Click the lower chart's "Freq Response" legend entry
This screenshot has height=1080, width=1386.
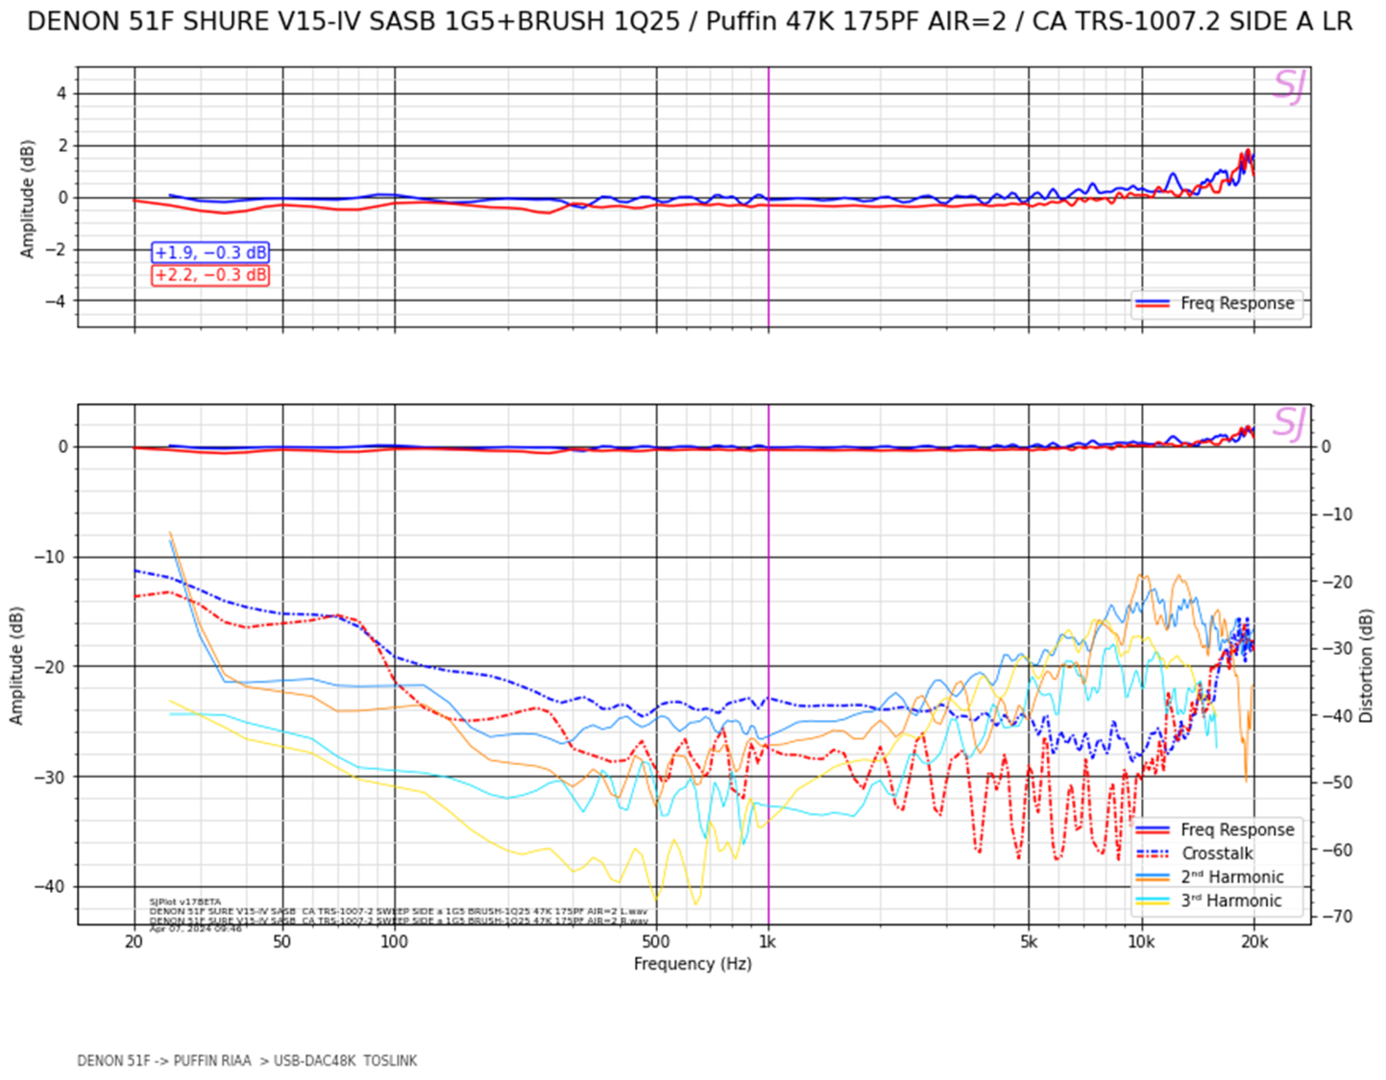pos(1217,830)
